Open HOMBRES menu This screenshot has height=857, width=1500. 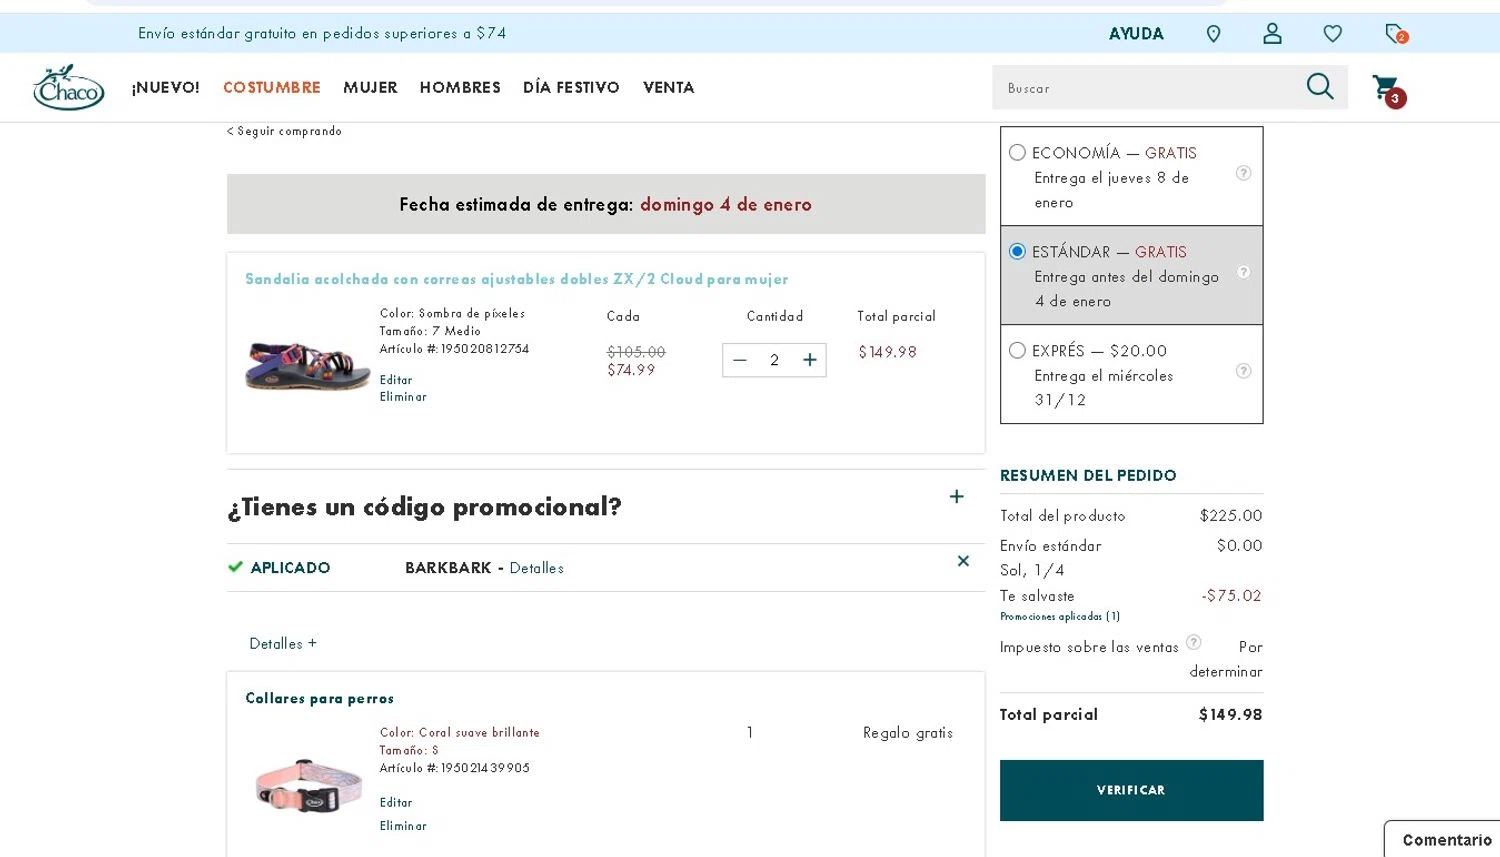tap(460, 88)
